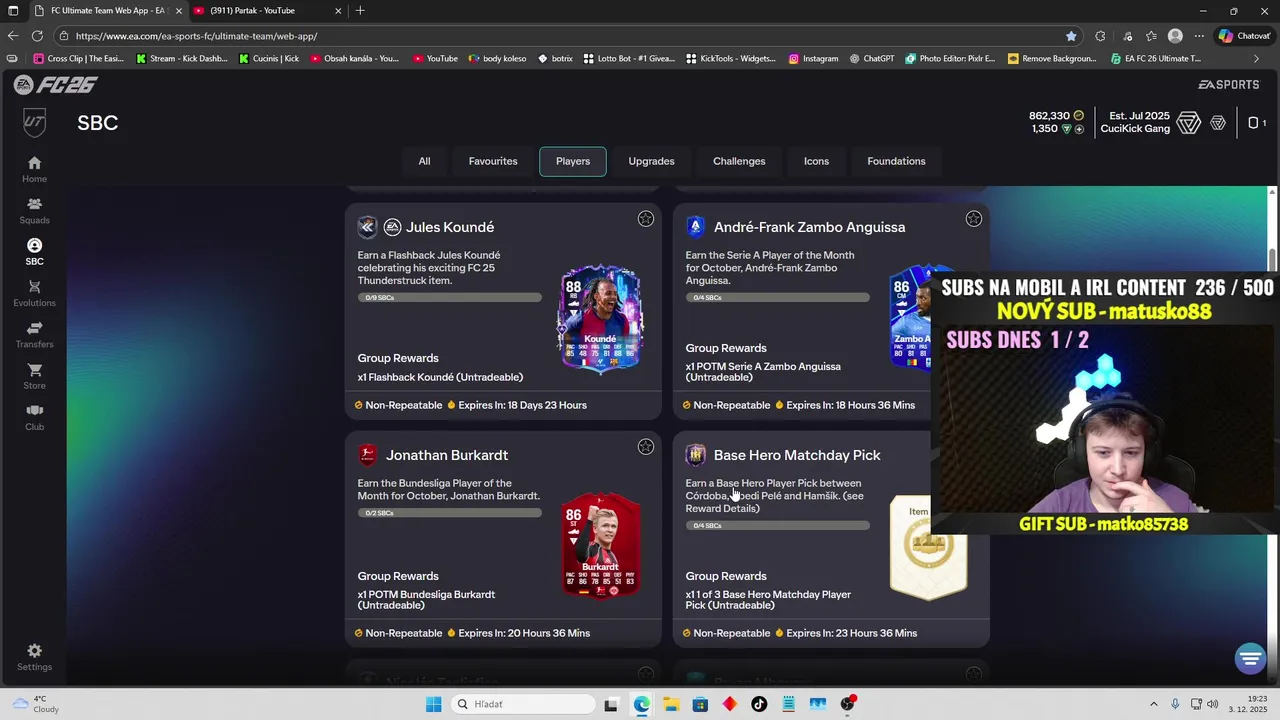The width and height of the screenshot is (1280, 720).
Task: Open the Base Hero Matchday Pick SBC
Action: (797, 455)
